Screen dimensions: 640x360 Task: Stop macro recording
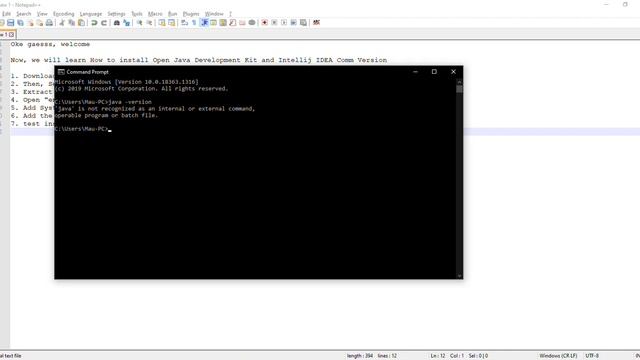(x=274, y=23)
